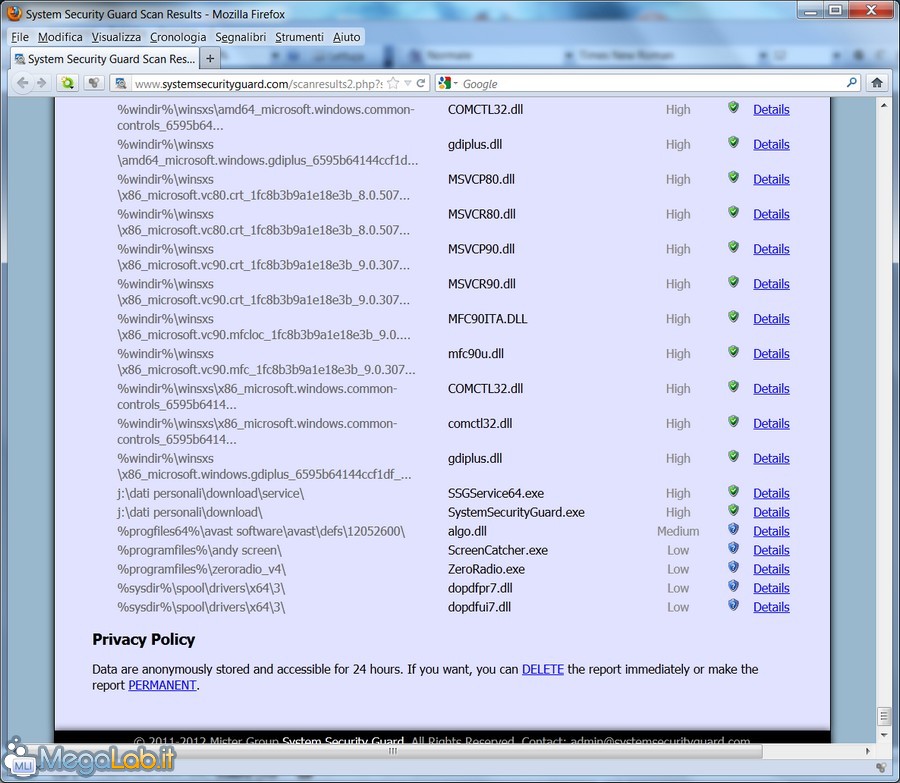Open a new tab with plus button
The height and width of the screenshot is (783, 900).
[210, 59]
